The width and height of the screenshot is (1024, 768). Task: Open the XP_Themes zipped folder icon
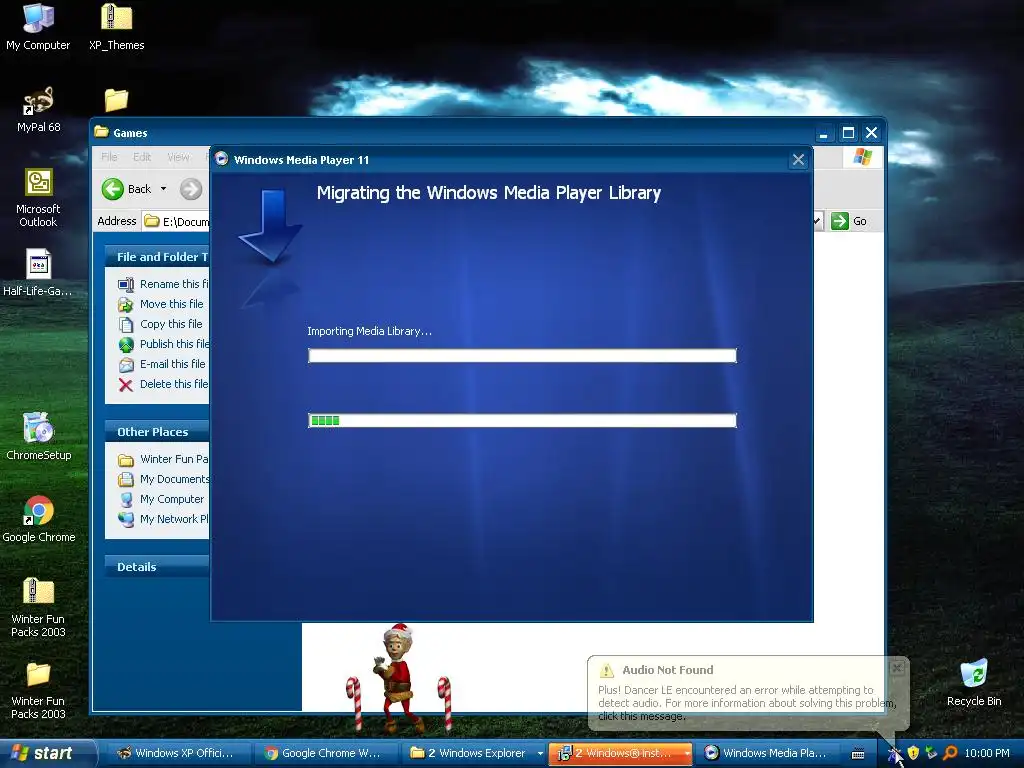point(116,26)
